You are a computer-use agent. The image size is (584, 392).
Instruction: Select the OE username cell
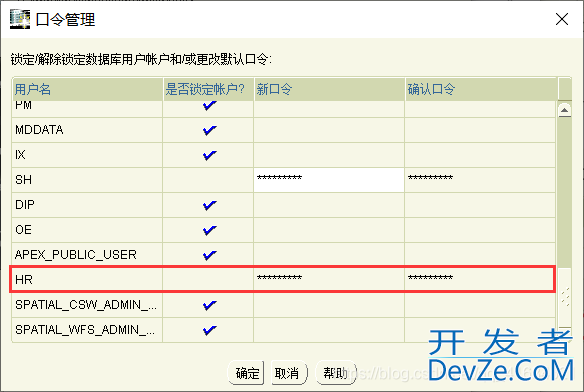point(87,230)
